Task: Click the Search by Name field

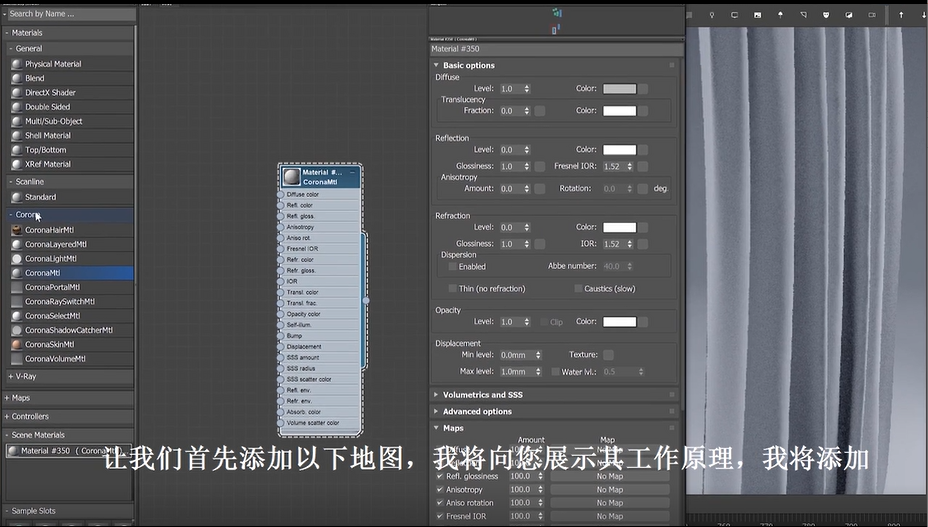Action: click(x=72, y=14)
